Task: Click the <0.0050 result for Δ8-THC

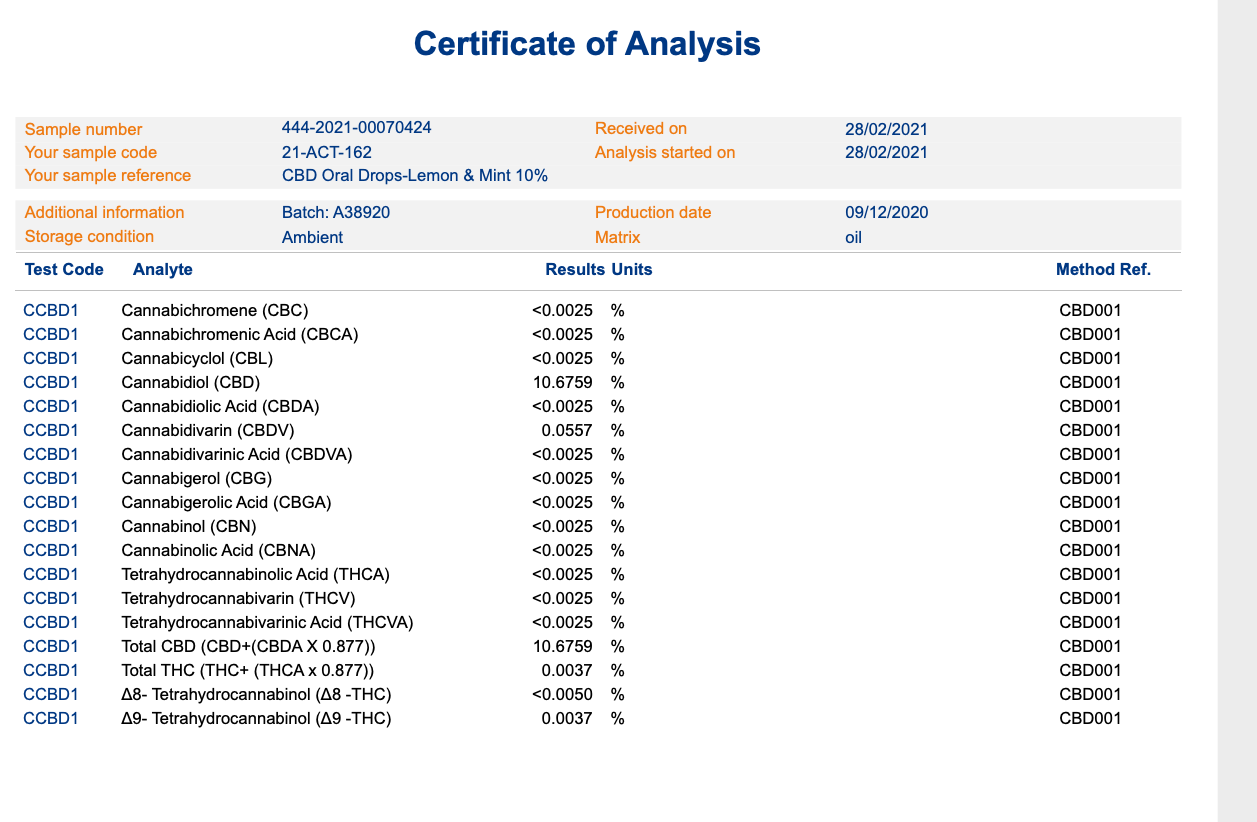Action: (x=562, y=694)
